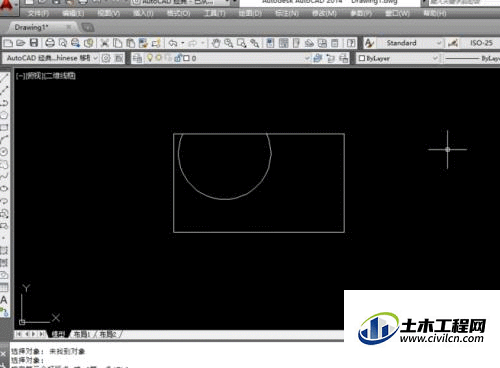Screen dimensions: 500x368
Task: Click the viewport [-] control label
Action: [20, 76]
